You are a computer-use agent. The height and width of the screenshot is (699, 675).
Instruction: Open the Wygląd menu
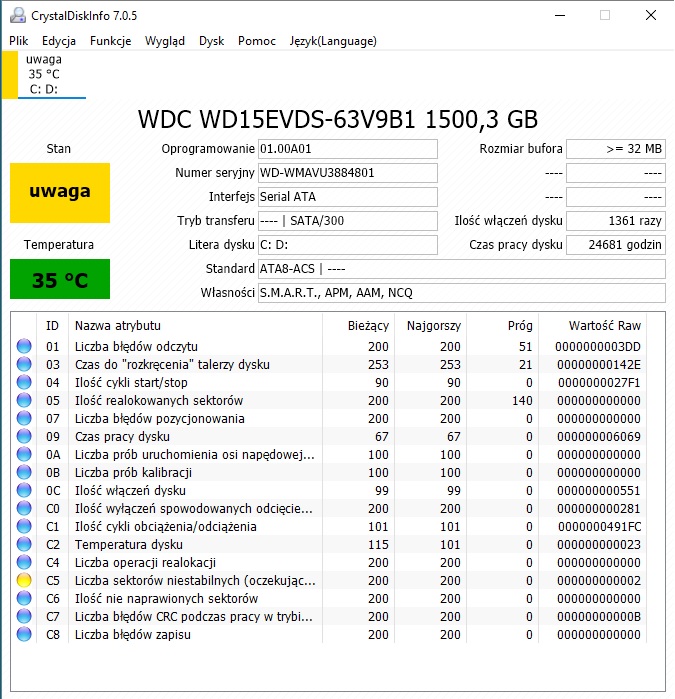pos(165,41)
